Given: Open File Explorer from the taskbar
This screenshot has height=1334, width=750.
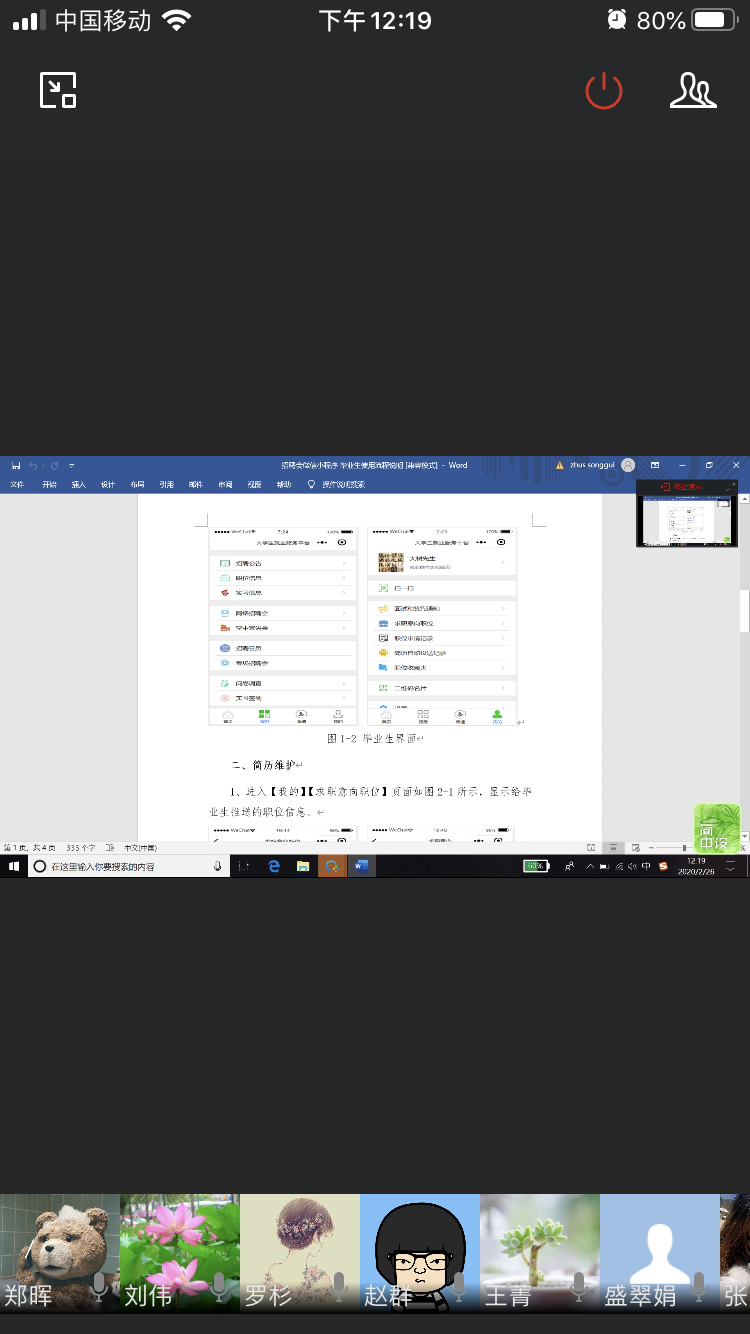Looking at the screenshot, I should tap(302, 866).
